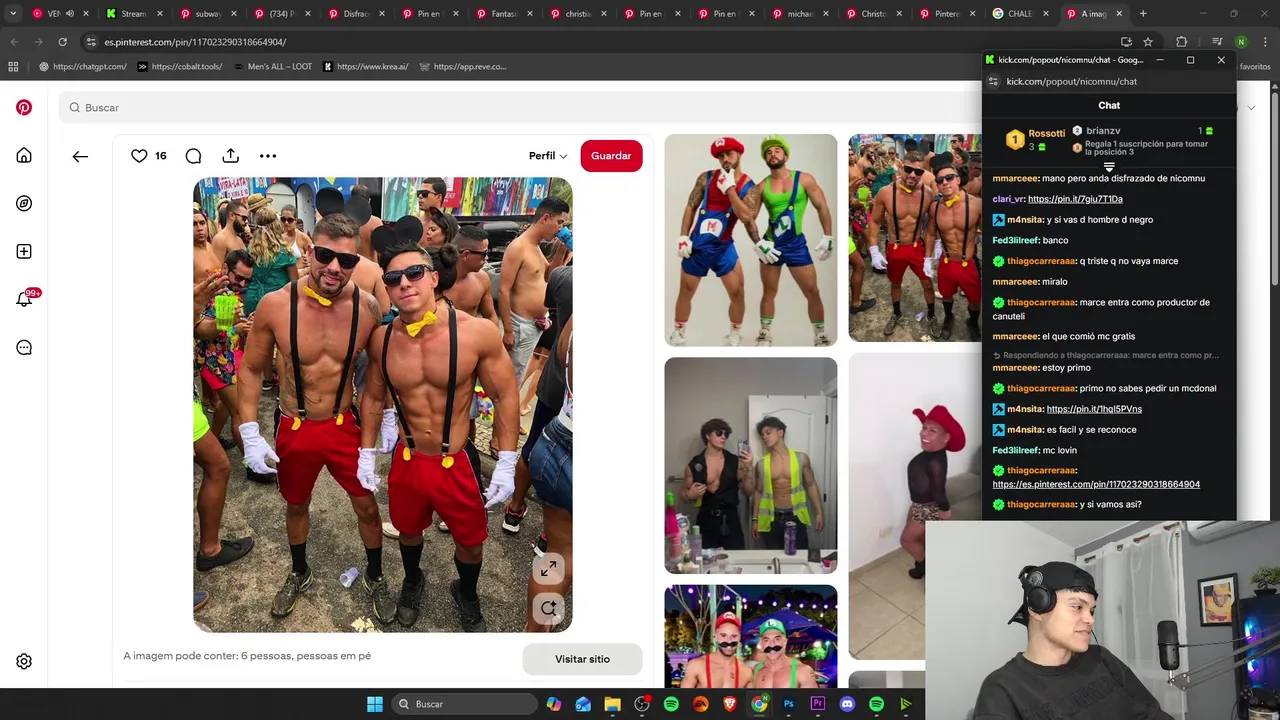1280x720 pixels.
Task: Open Pinterest settings gear
Action: click(24, 661)
